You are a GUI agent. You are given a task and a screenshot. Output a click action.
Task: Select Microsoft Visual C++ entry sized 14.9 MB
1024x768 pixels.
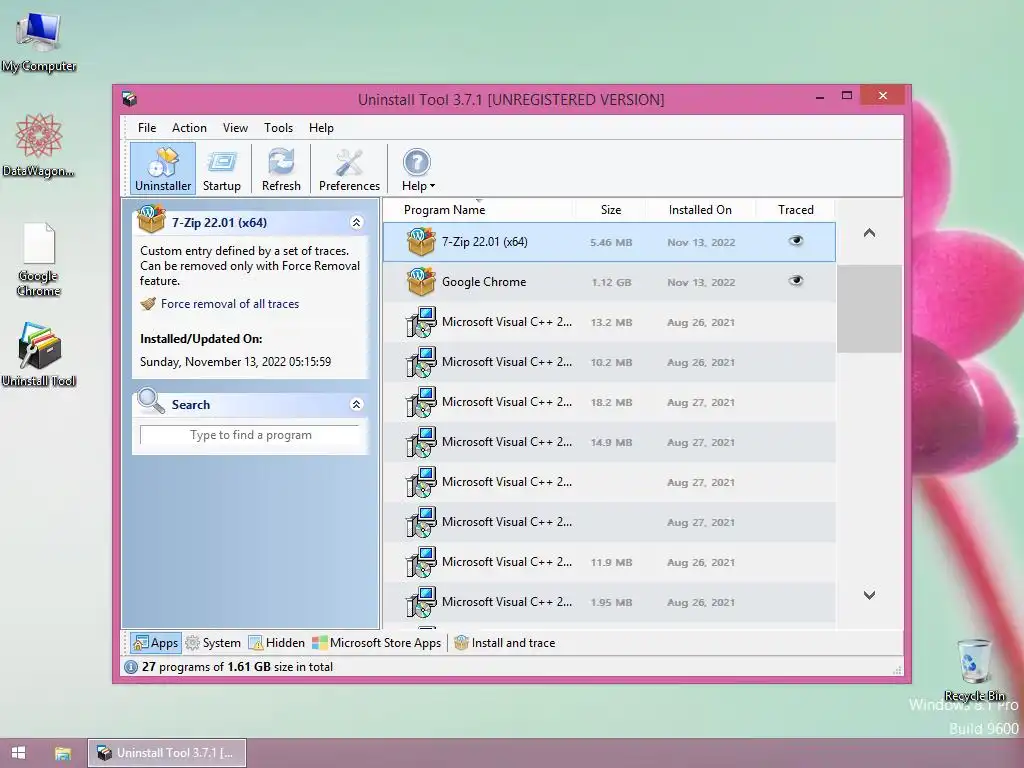click(x=609, y=442)
